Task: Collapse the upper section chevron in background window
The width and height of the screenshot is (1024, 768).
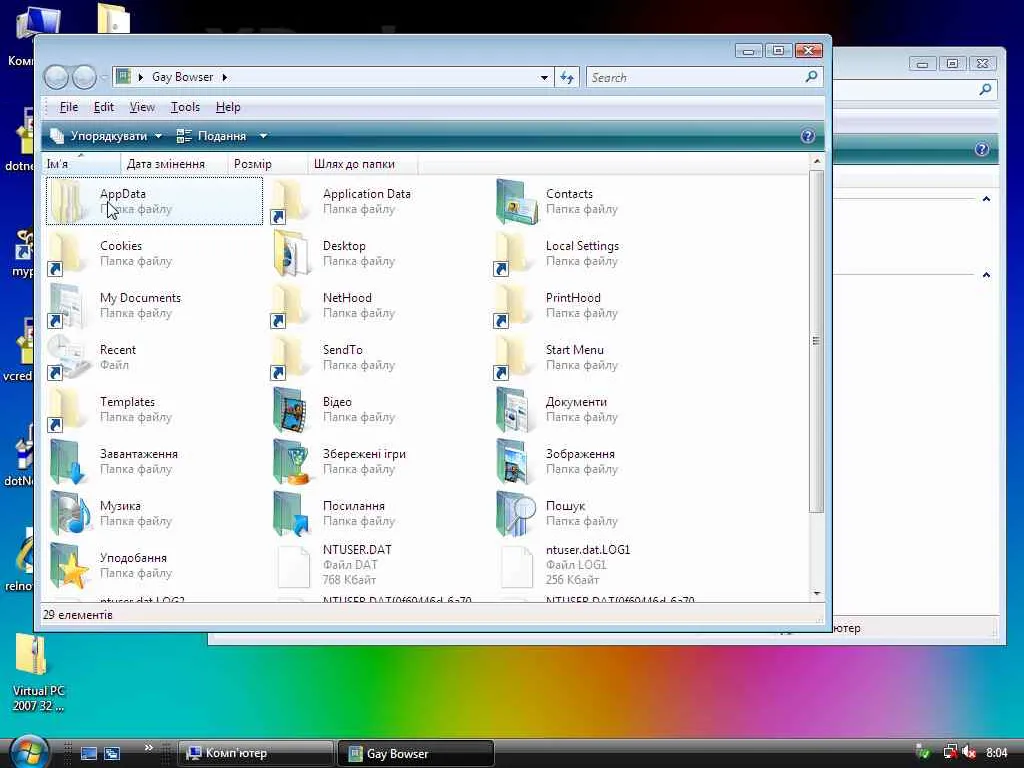Action: (986, 199)
